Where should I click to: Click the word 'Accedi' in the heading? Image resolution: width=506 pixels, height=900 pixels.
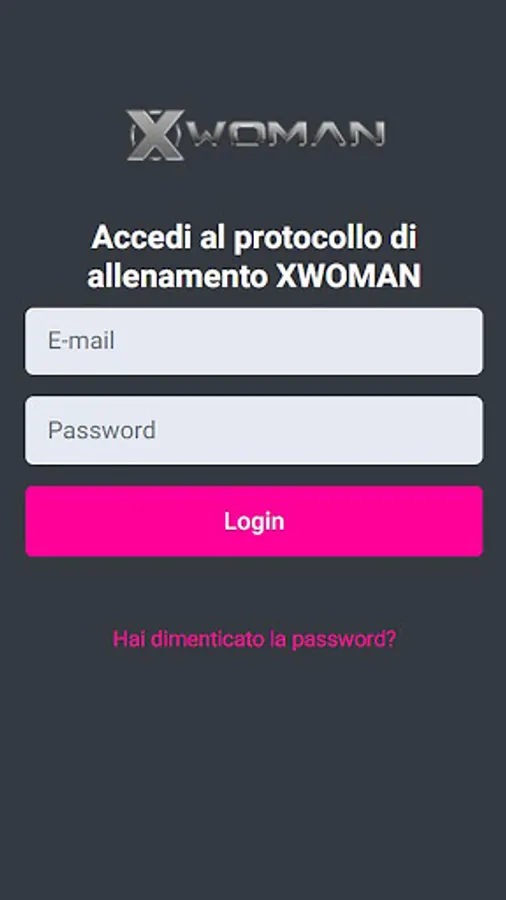point(142,238)
